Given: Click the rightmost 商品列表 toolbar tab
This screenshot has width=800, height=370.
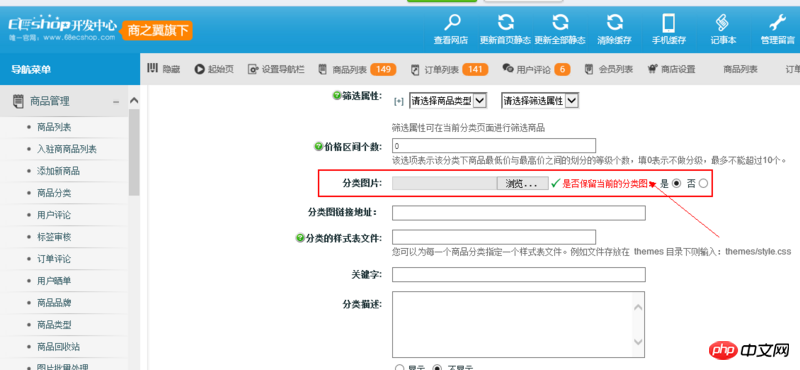Looking at the screenshot, I should click(740, 69).
